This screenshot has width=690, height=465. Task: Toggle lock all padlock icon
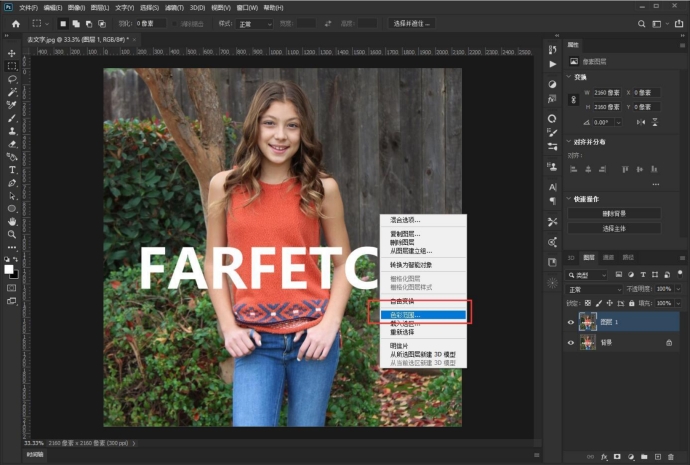pyautogui.click(x=632, y=303)
